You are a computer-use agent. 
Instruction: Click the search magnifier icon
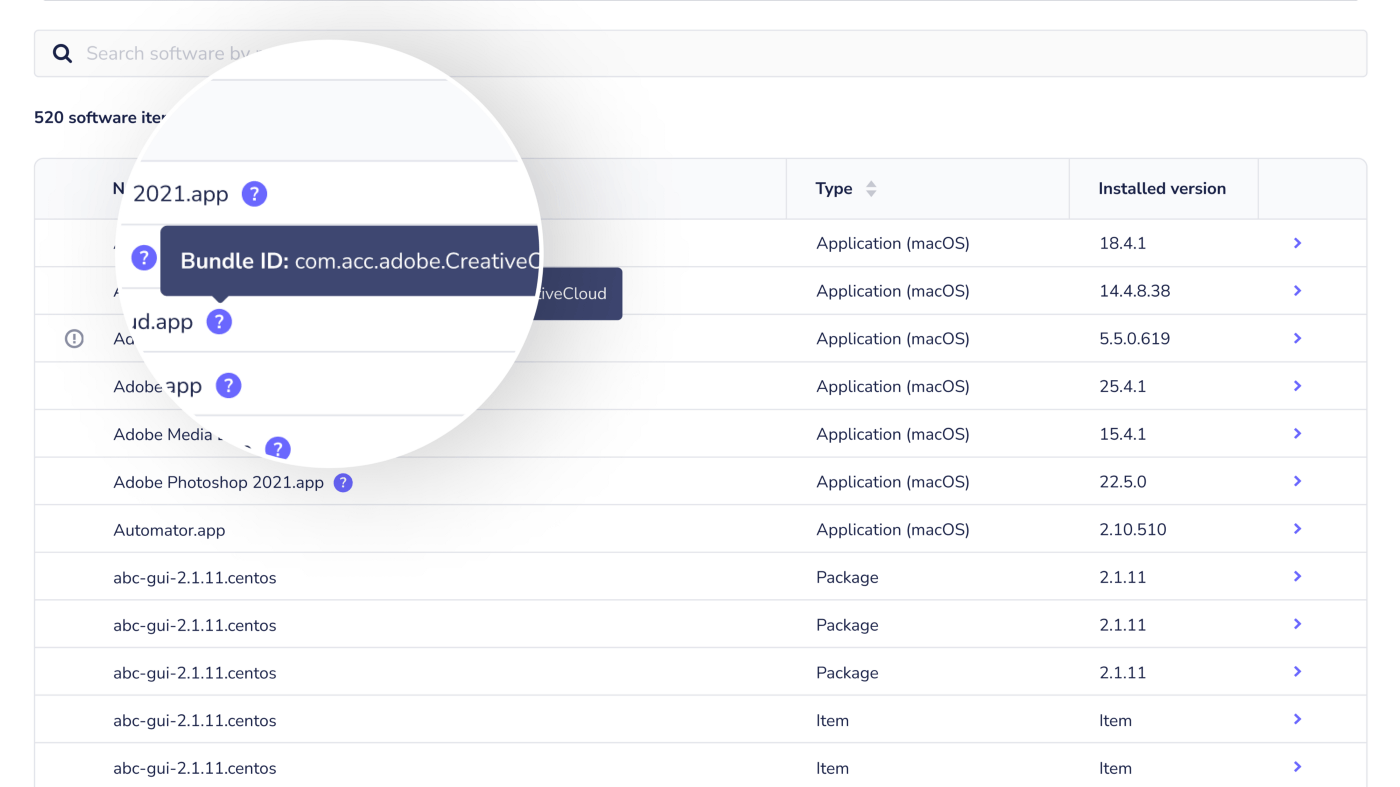pyautogui.click(x=62, y=54)
